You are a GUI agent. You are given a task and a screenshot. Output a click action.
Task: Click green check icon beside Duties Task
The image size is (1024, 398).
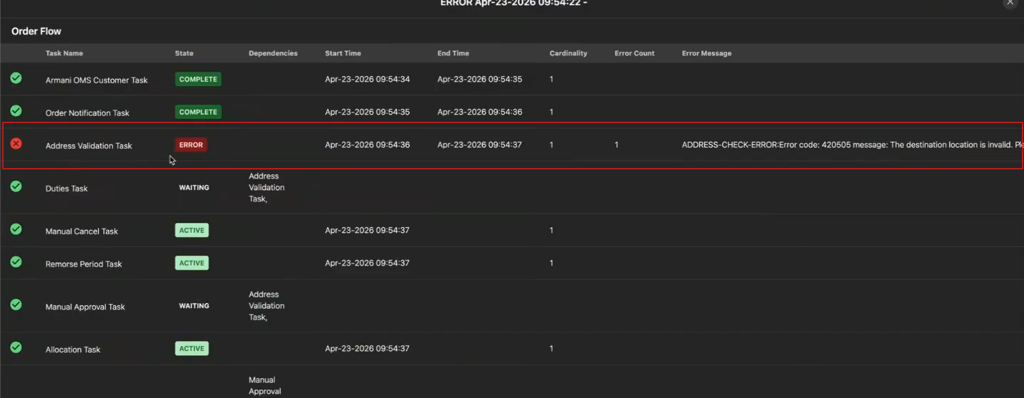(x=16, y=186)
